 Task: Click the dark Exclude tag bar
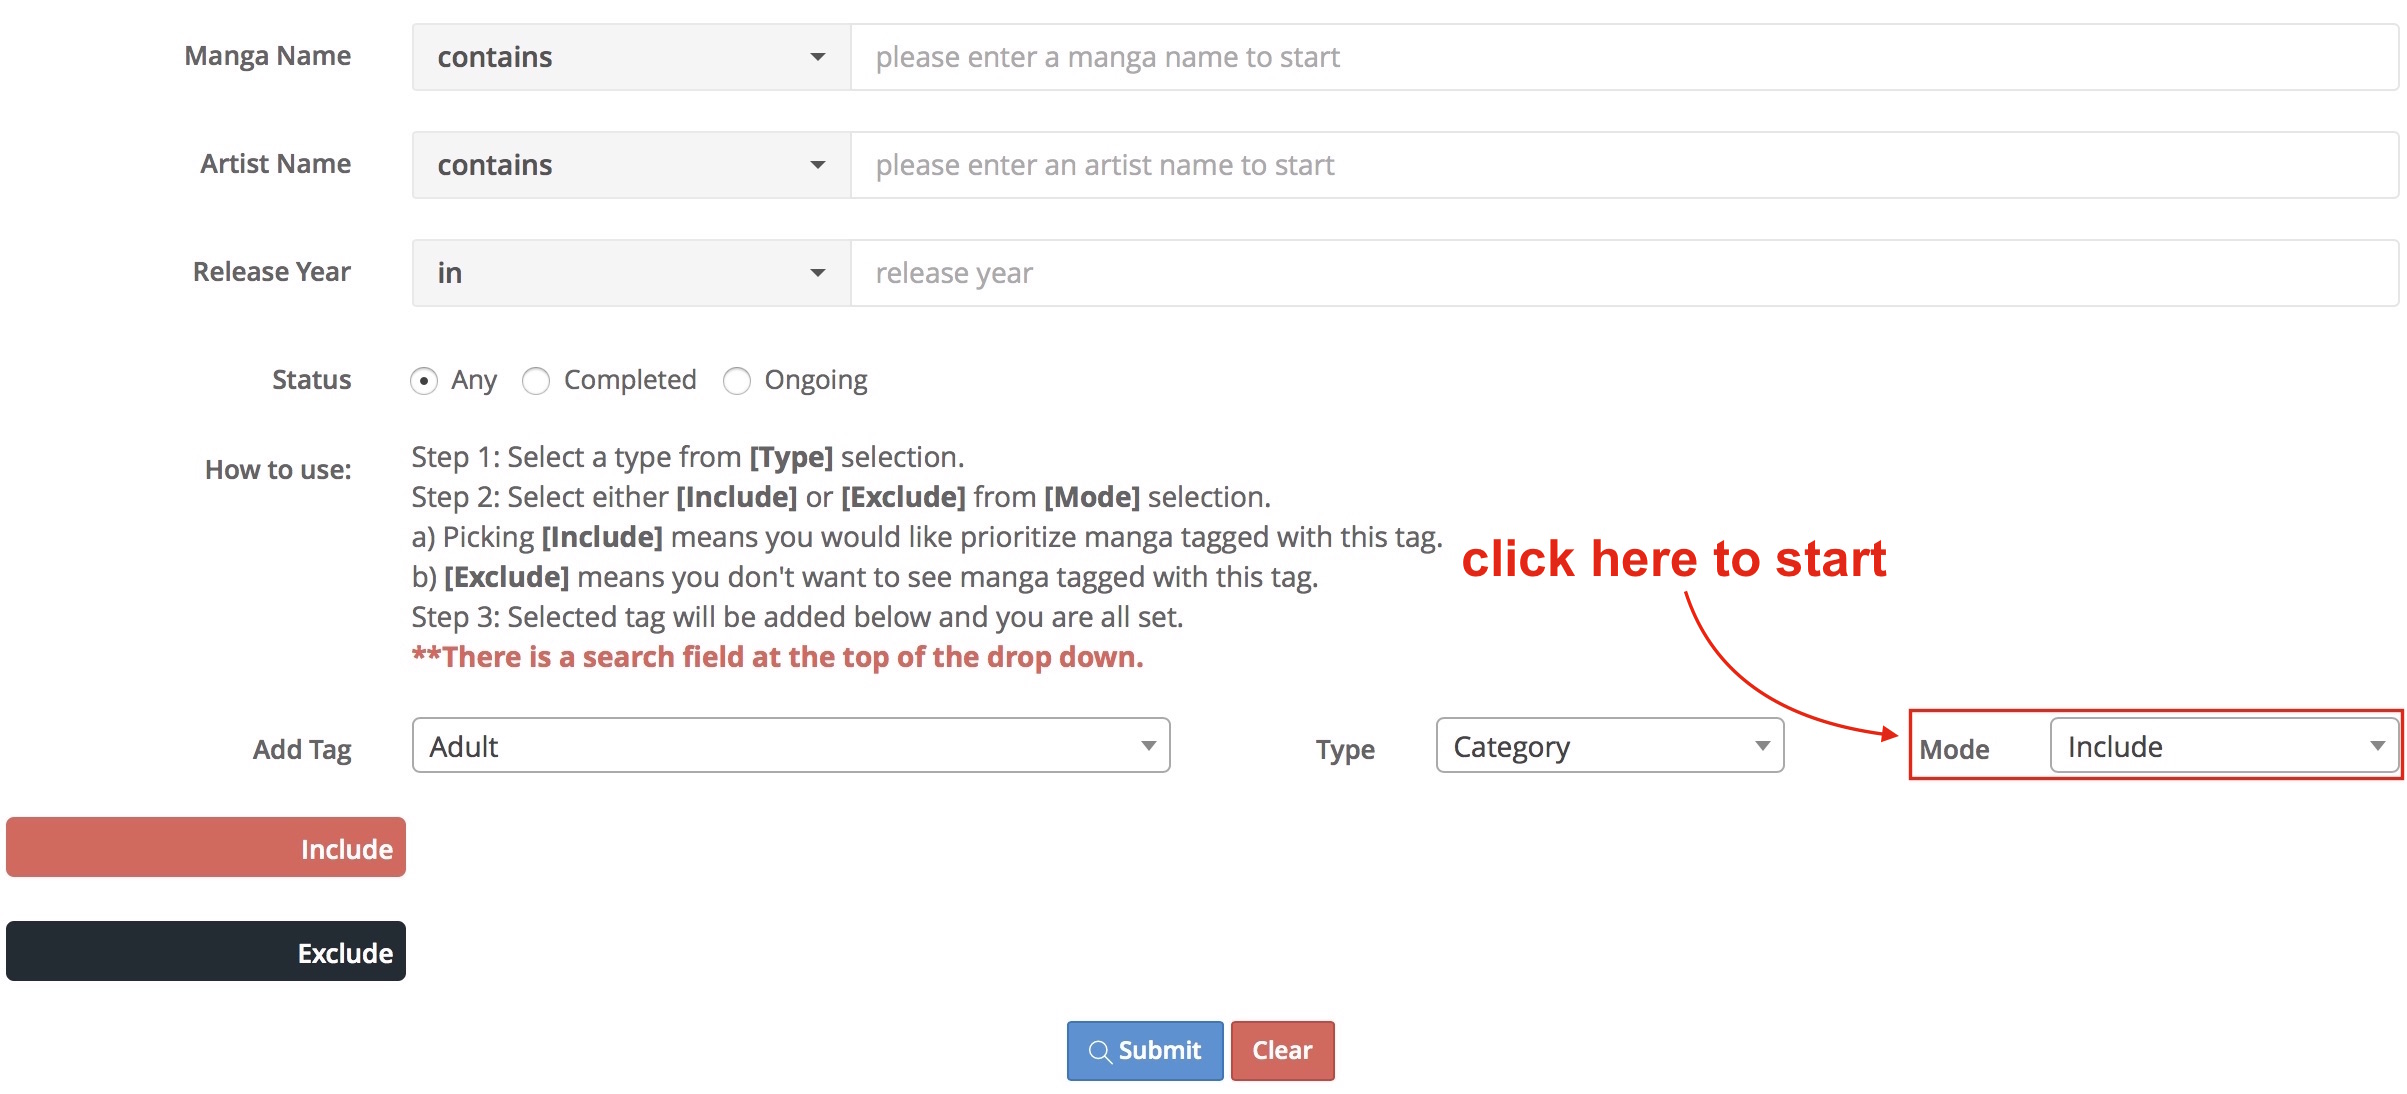tap(206, 952)
